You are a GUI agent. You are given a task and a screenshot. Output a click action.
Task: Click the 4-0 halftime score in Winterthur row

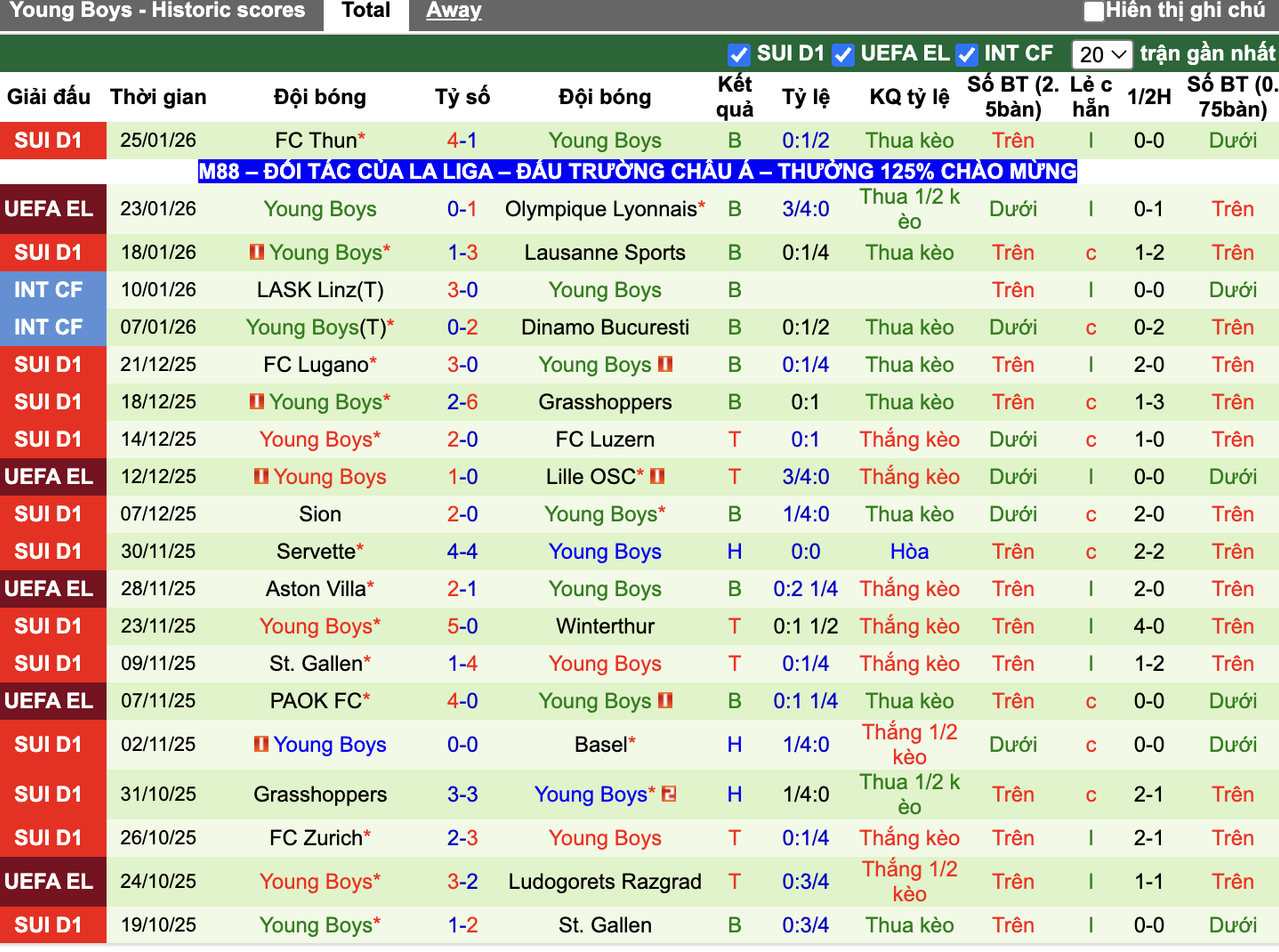tap(1148, 627)
